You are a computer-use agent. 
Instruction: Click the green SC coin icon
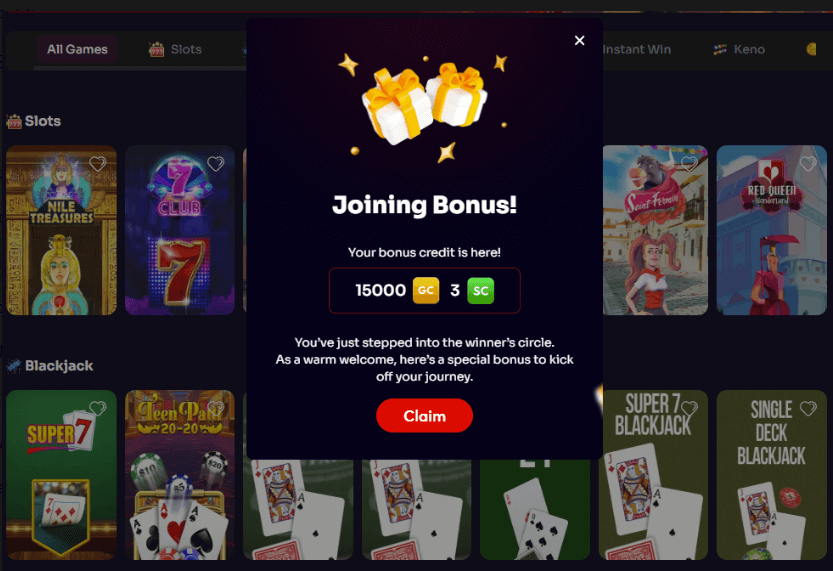click(x=481, y=290)
